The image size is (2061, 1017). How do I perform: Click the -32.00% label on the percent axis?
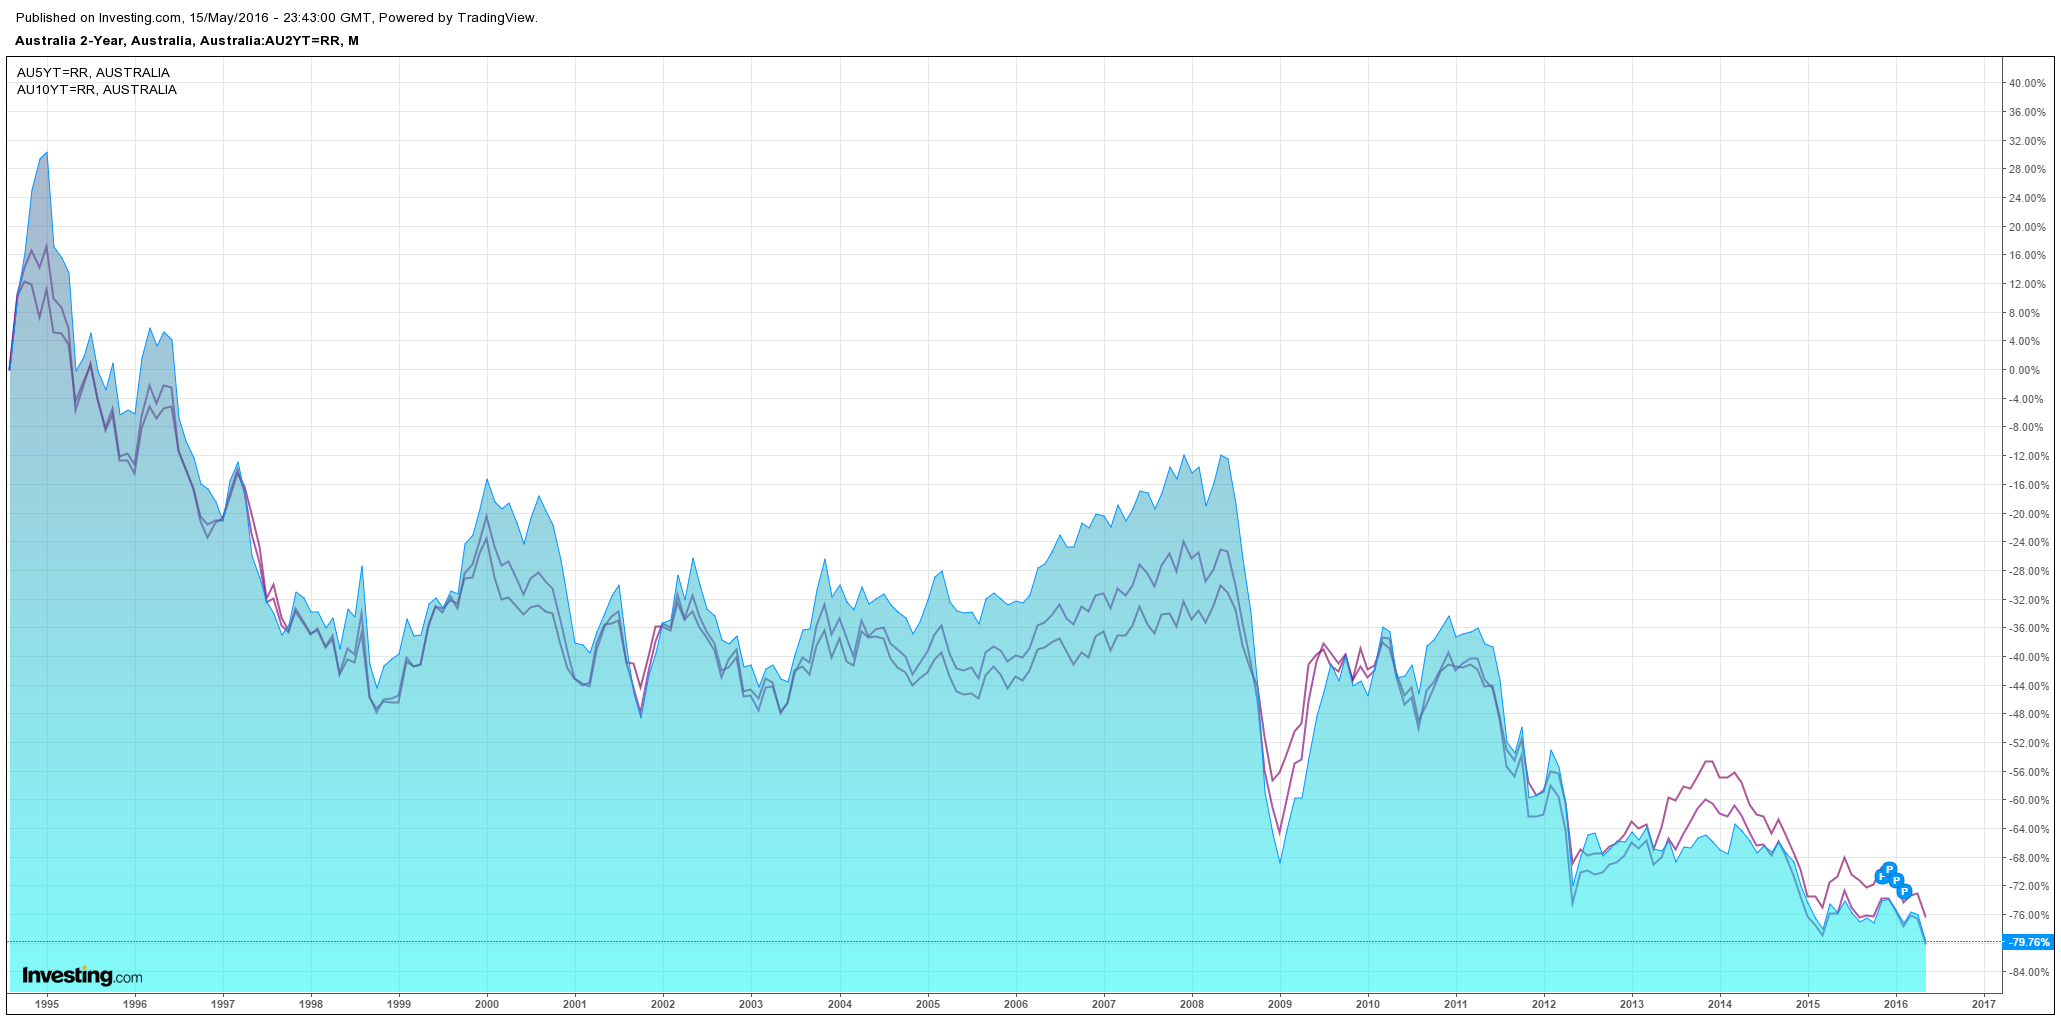[2029, 600]
